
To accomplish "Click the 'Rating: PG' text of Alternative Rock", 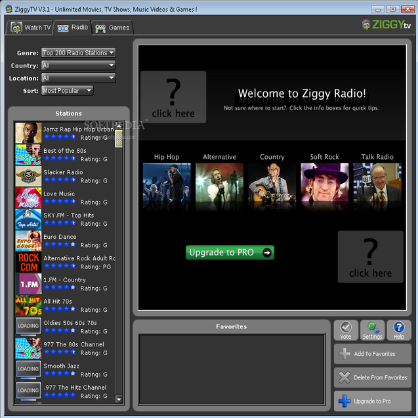I will tap(96, 267).
